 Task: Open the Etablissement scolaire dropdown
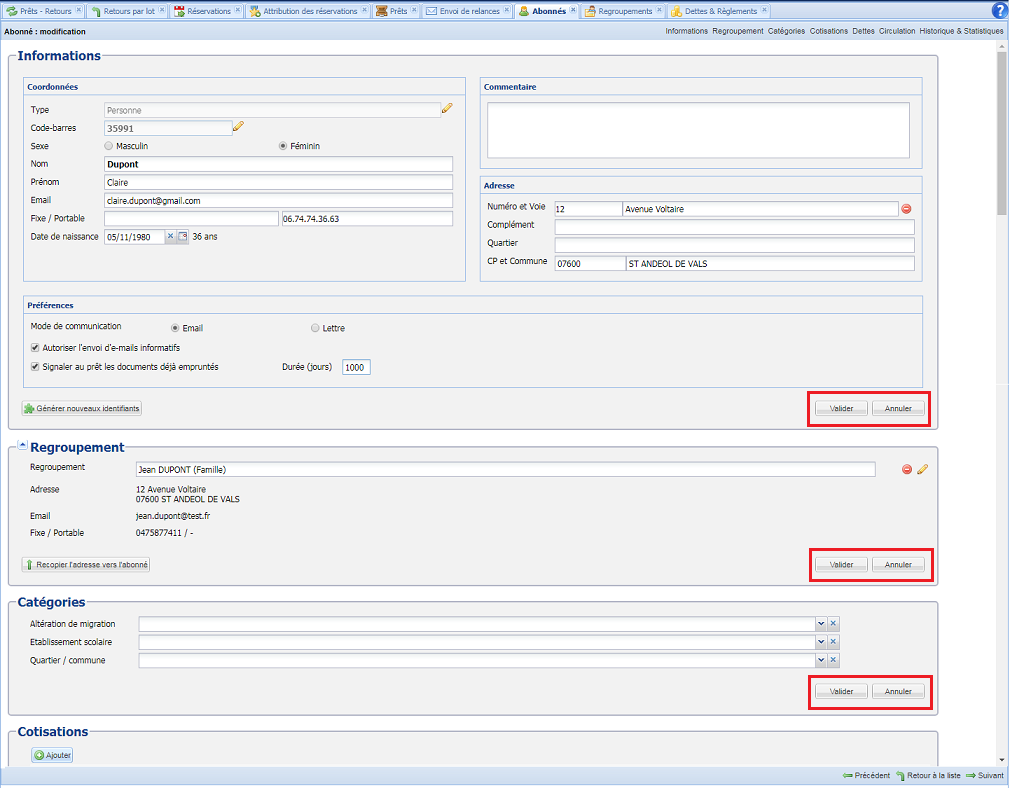(x=821, y=642)
